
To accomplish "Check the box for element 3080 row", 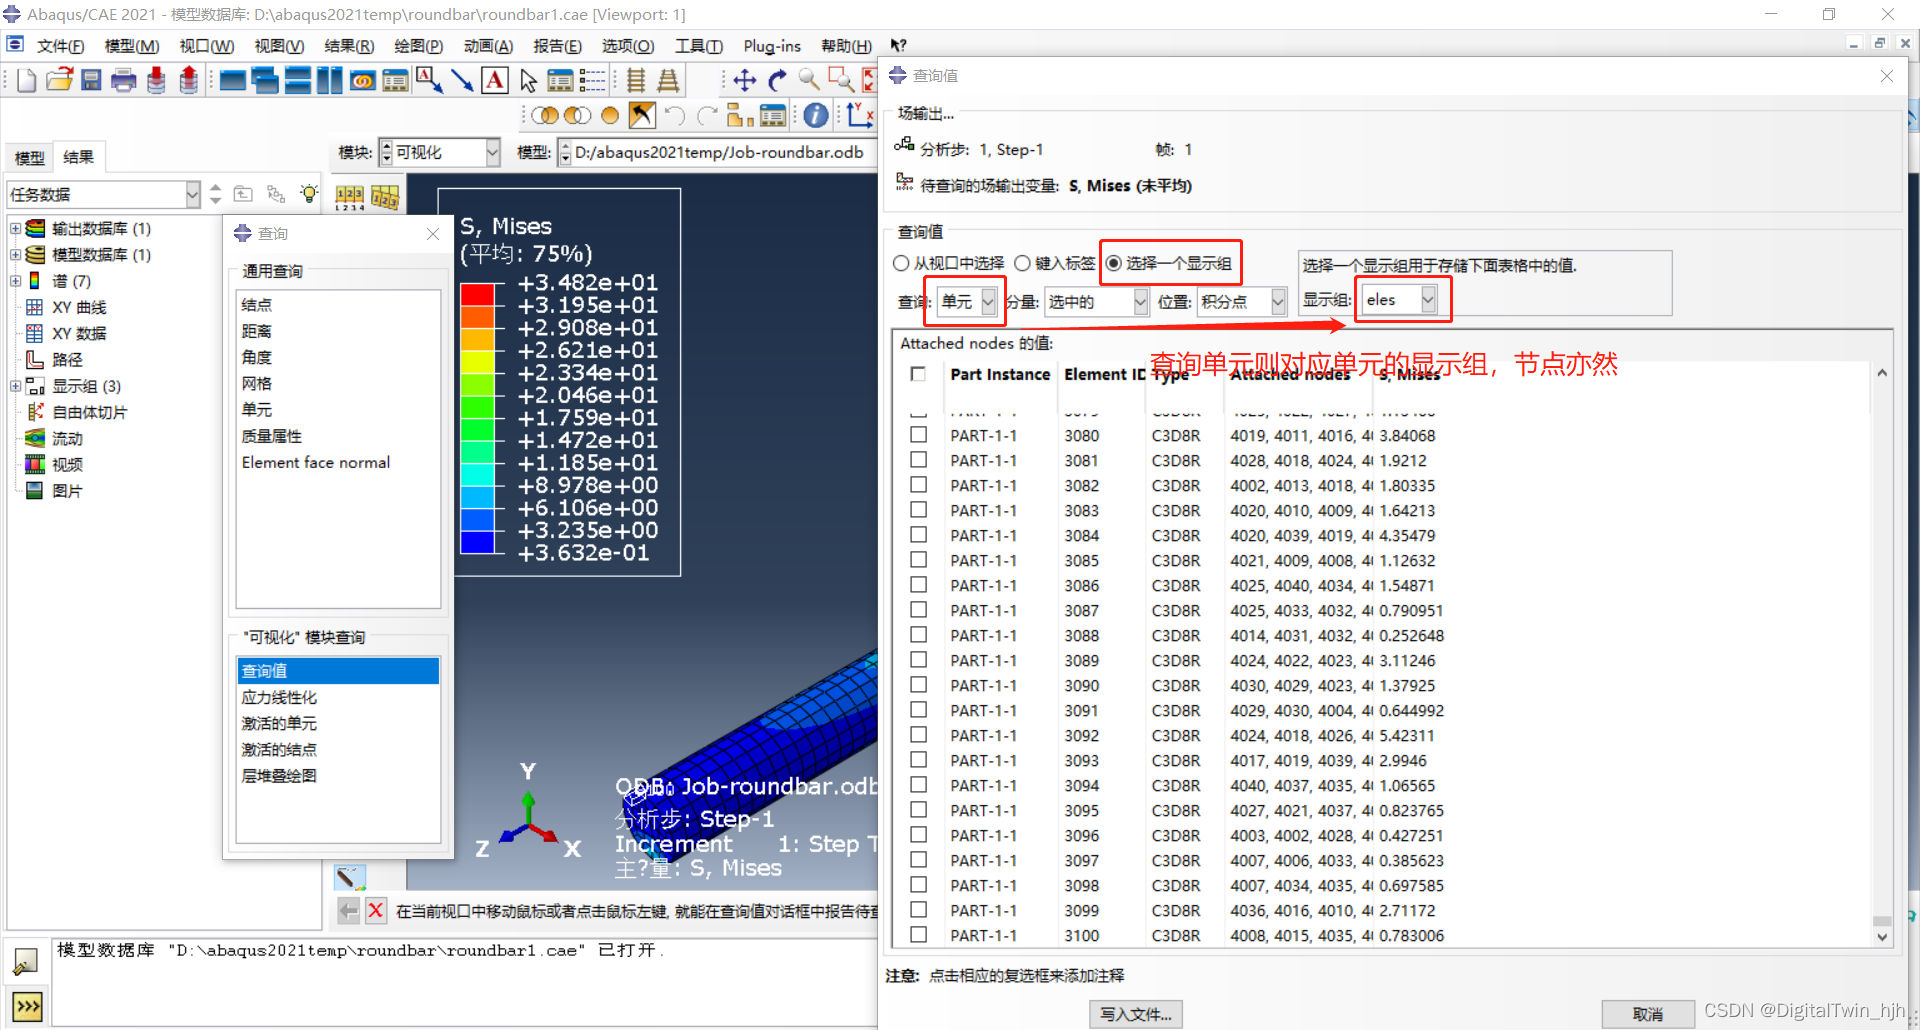I will pyautogui.click(x=918, y=435).
